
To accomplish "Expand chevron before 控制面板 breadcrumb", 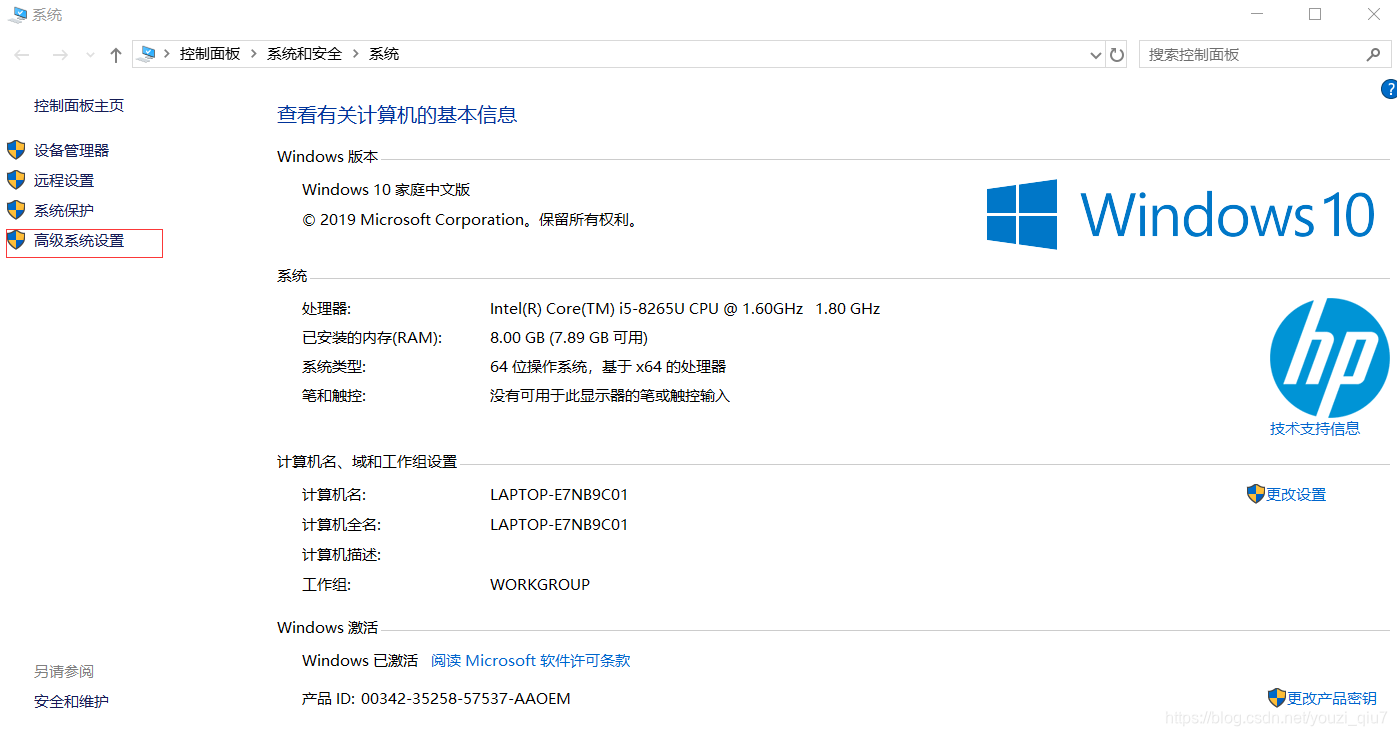I will tap(168, 54).
